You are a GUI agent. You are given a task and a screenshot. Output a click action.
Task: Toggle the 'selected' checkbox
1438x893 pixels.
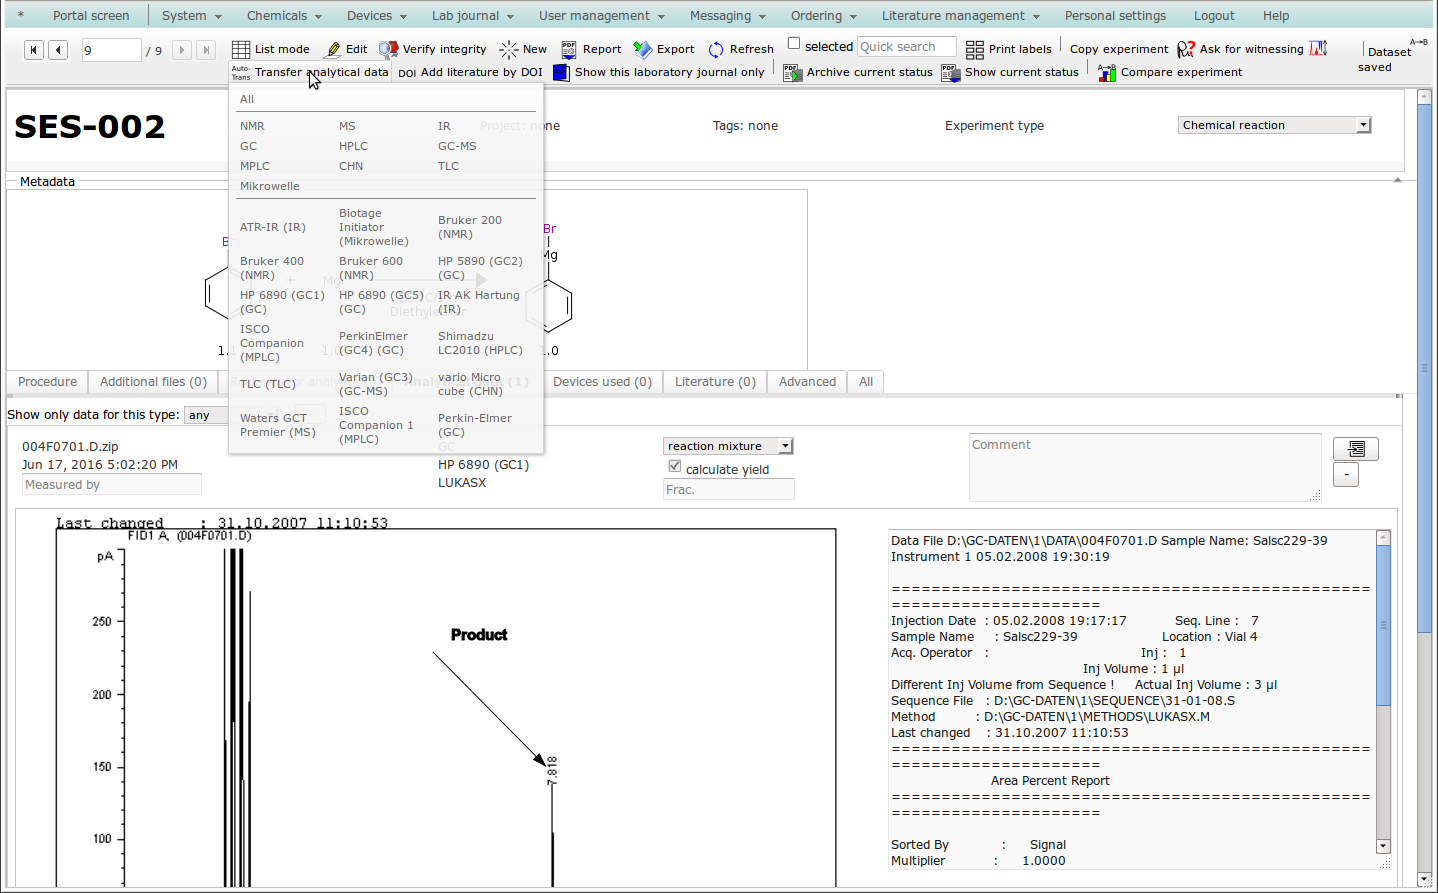[794, 44]
